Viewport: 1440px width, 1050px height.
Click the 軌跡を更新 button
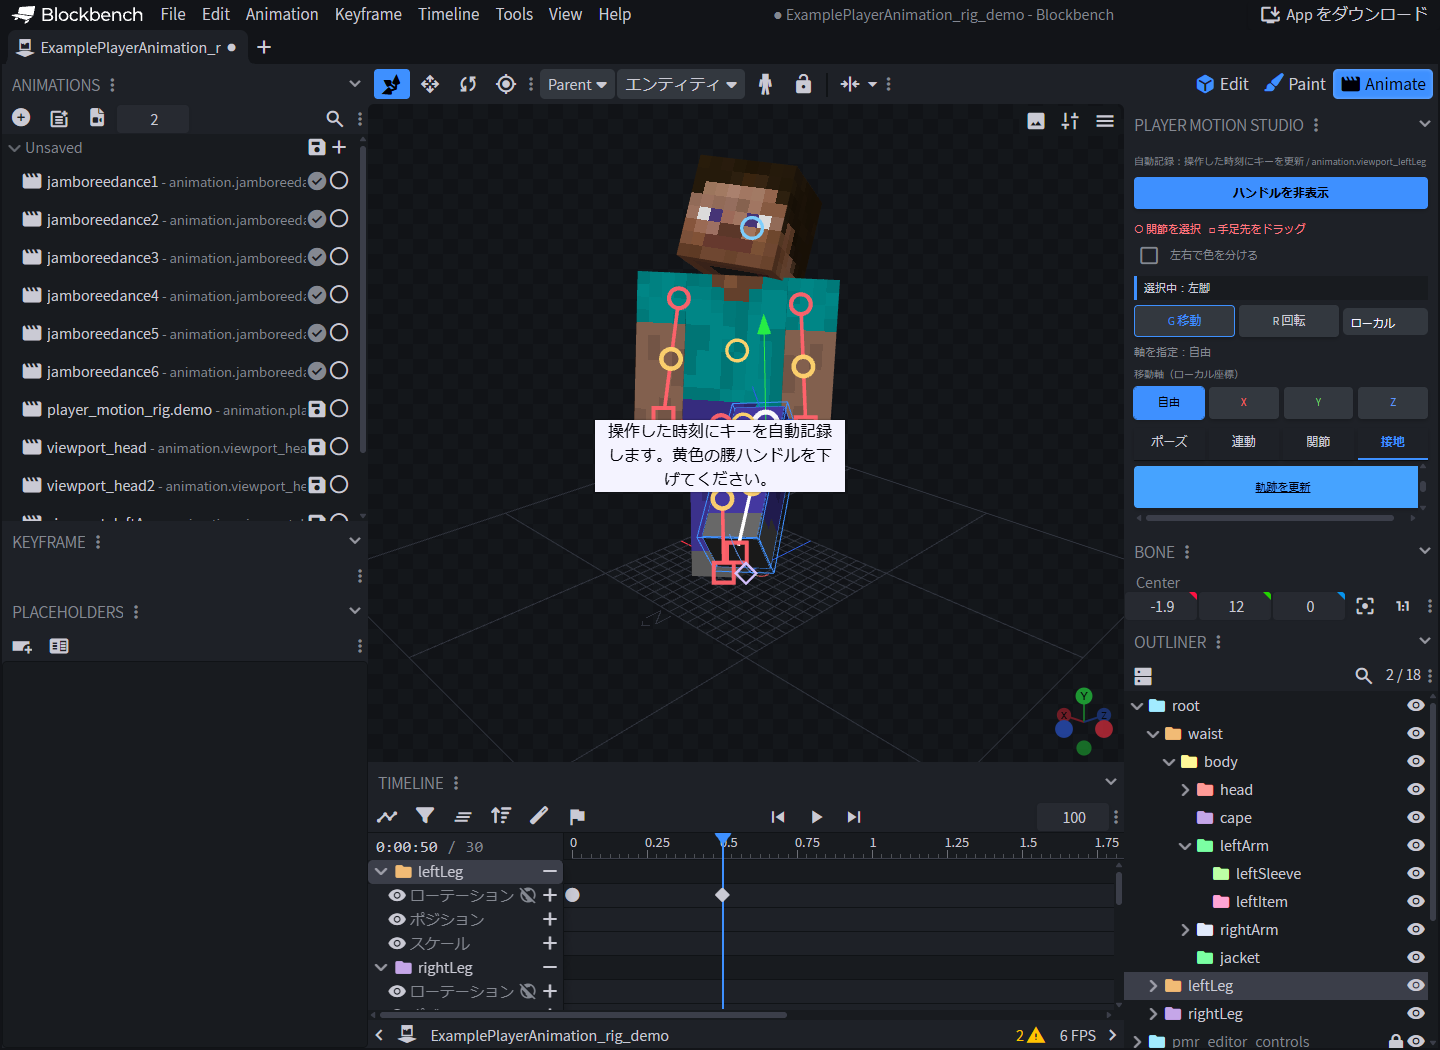tap(1276, 487)
